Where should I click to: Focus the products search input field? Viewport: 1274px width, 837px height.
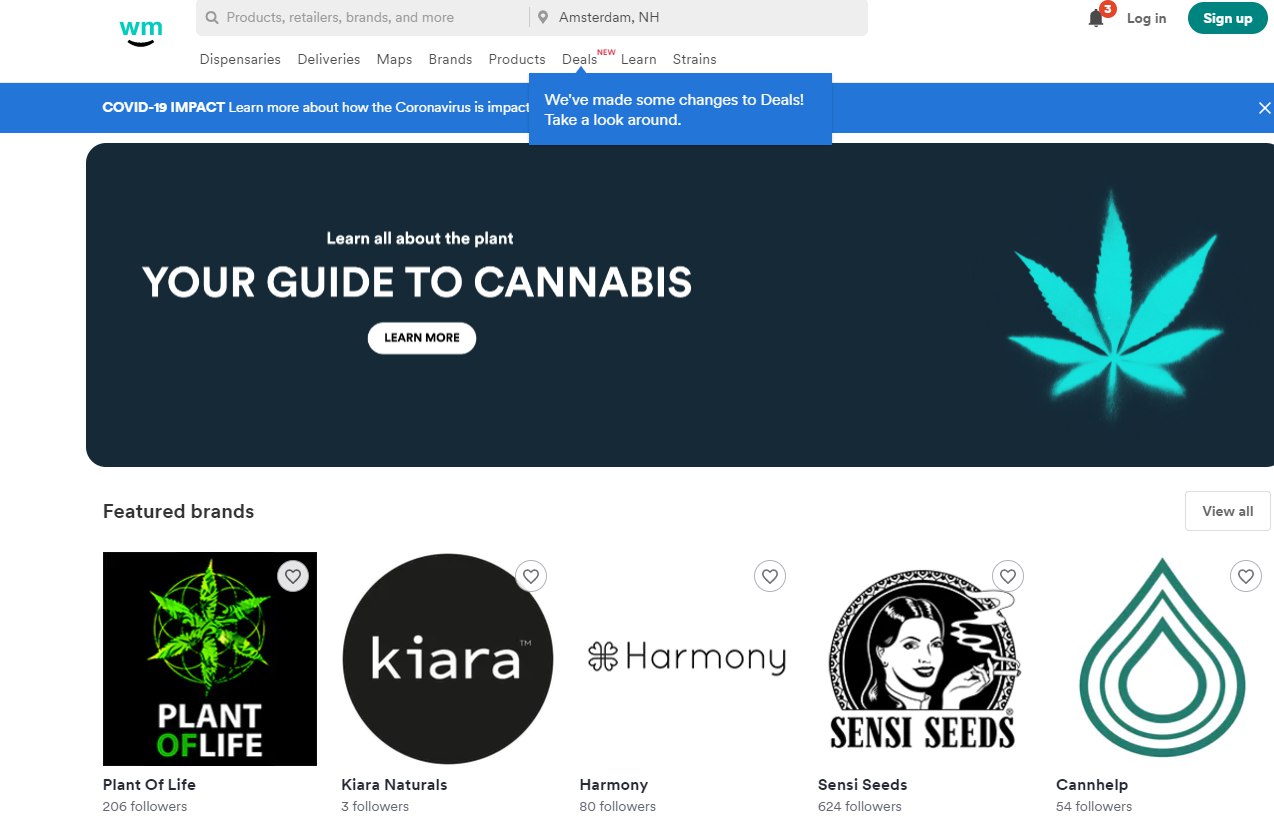point(363,18)
